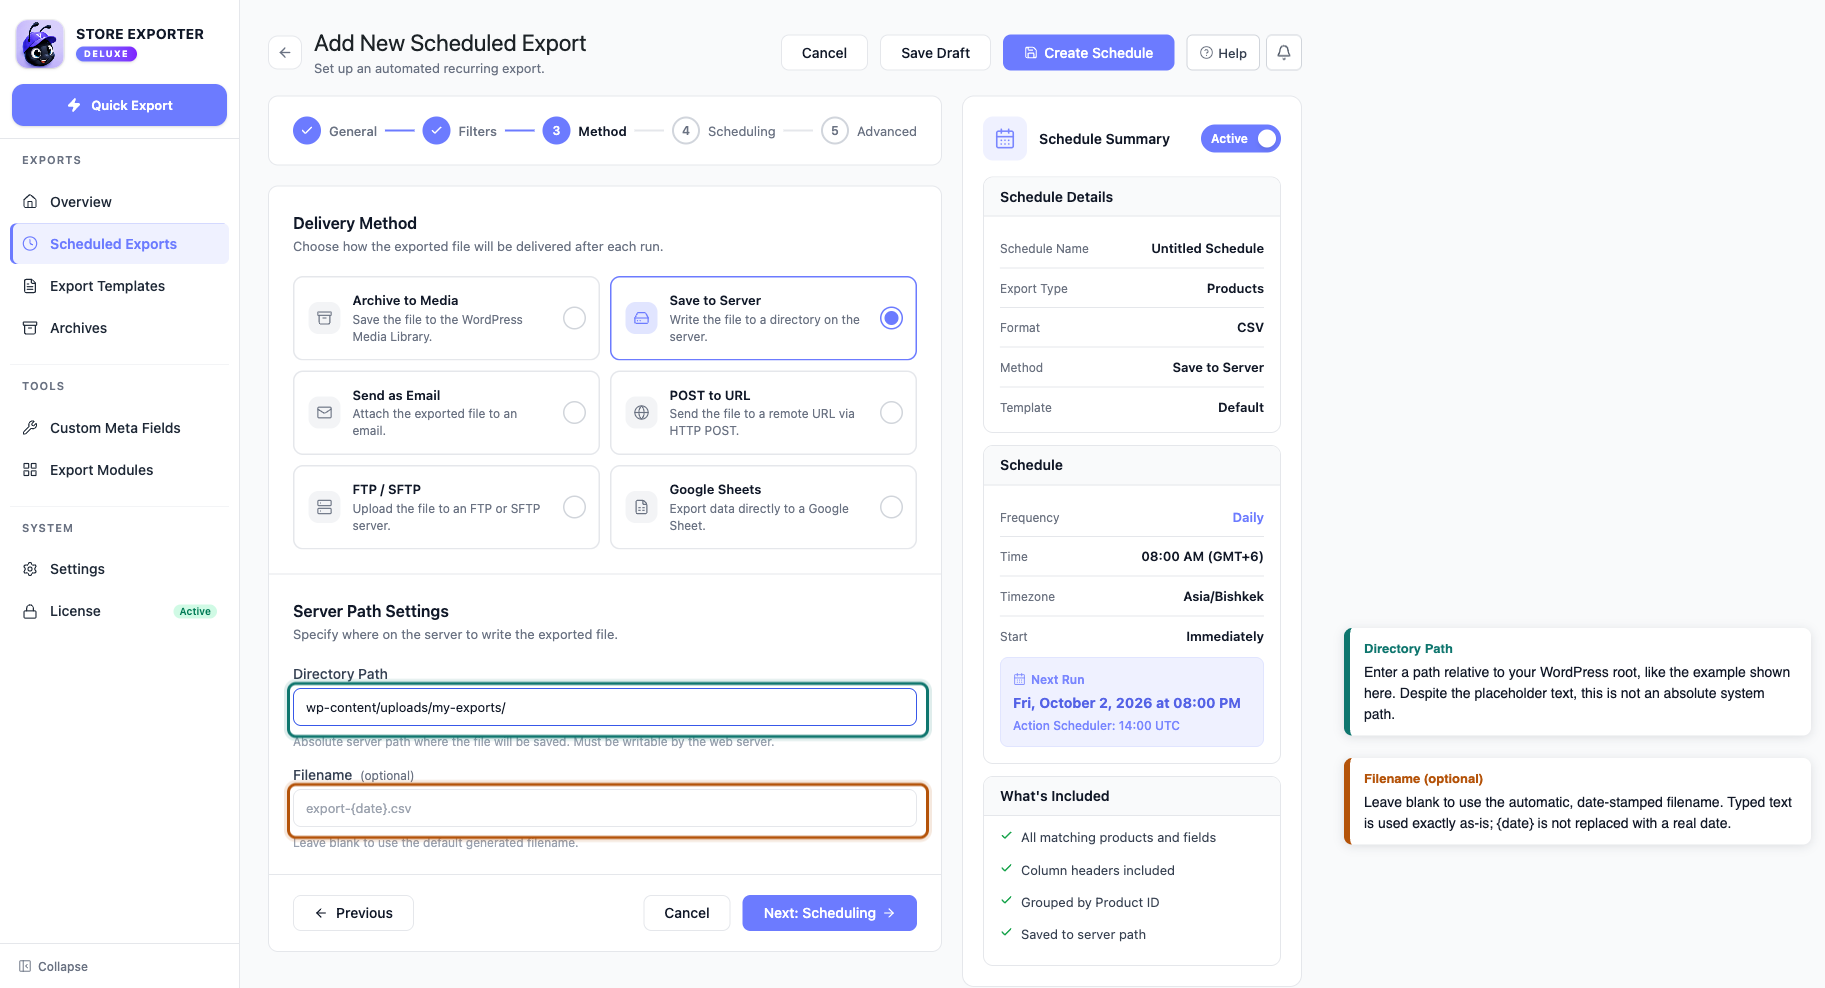The image size is (1825, 988).
Task: Focus the Filename optional input field
Action: coord(605,809)
